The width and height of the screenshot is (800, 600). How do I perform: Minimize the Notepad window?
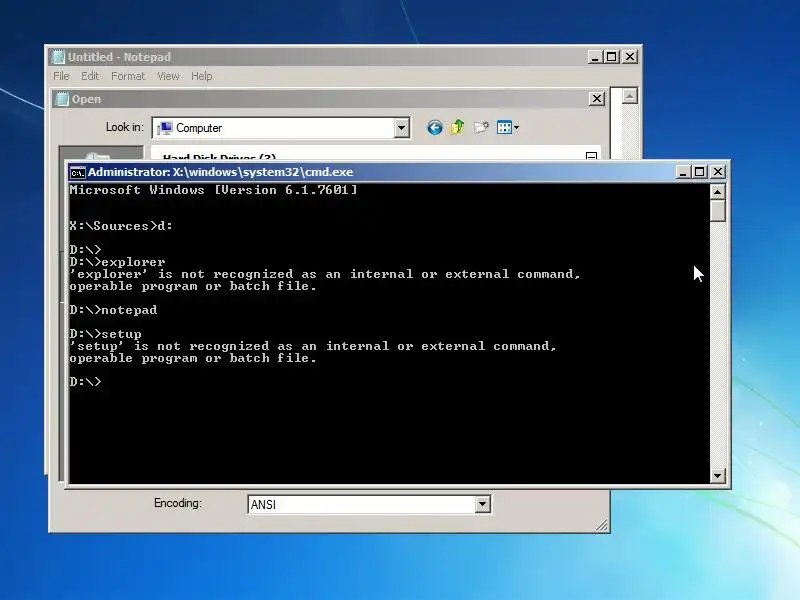[x=594, y=57]
